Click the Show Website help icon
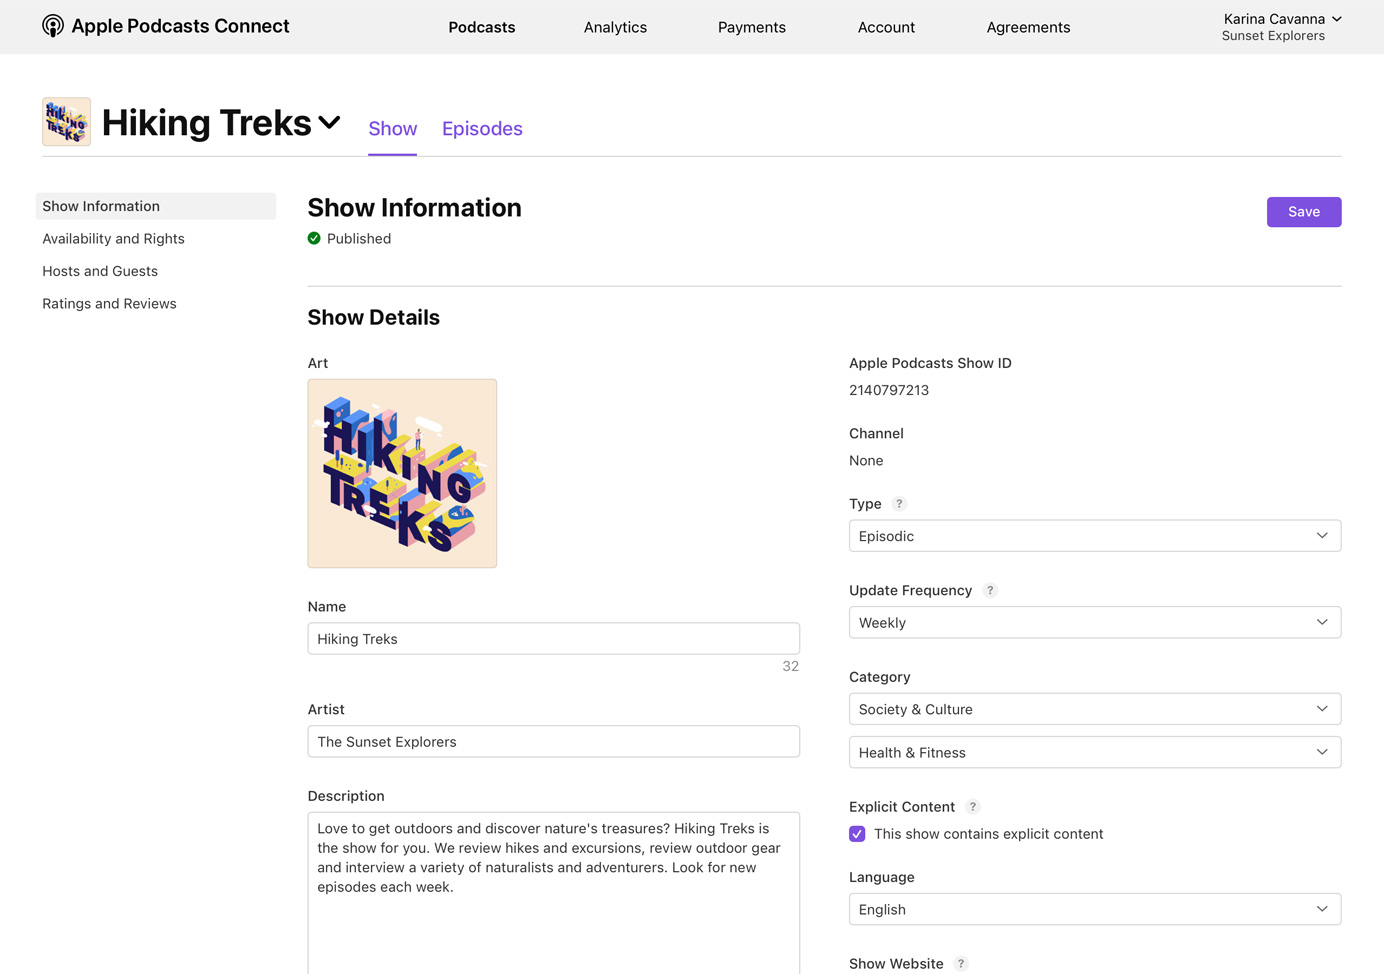 coord(960,963)
